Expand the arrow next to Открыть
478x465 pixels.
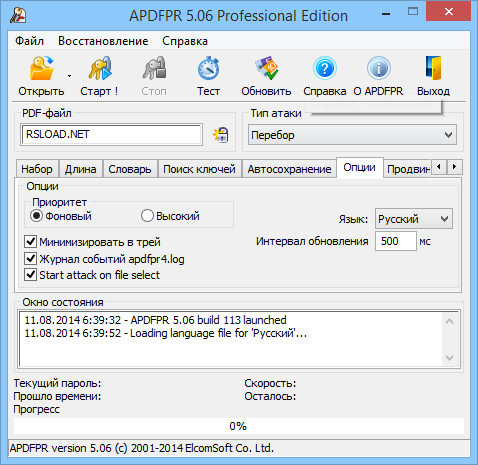[69, 76]
